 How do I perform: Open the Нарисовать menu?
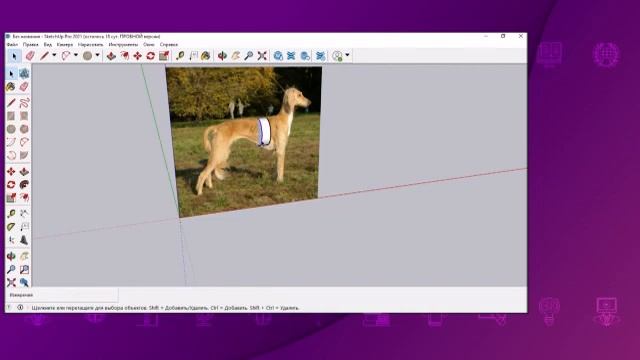(91, 44)
